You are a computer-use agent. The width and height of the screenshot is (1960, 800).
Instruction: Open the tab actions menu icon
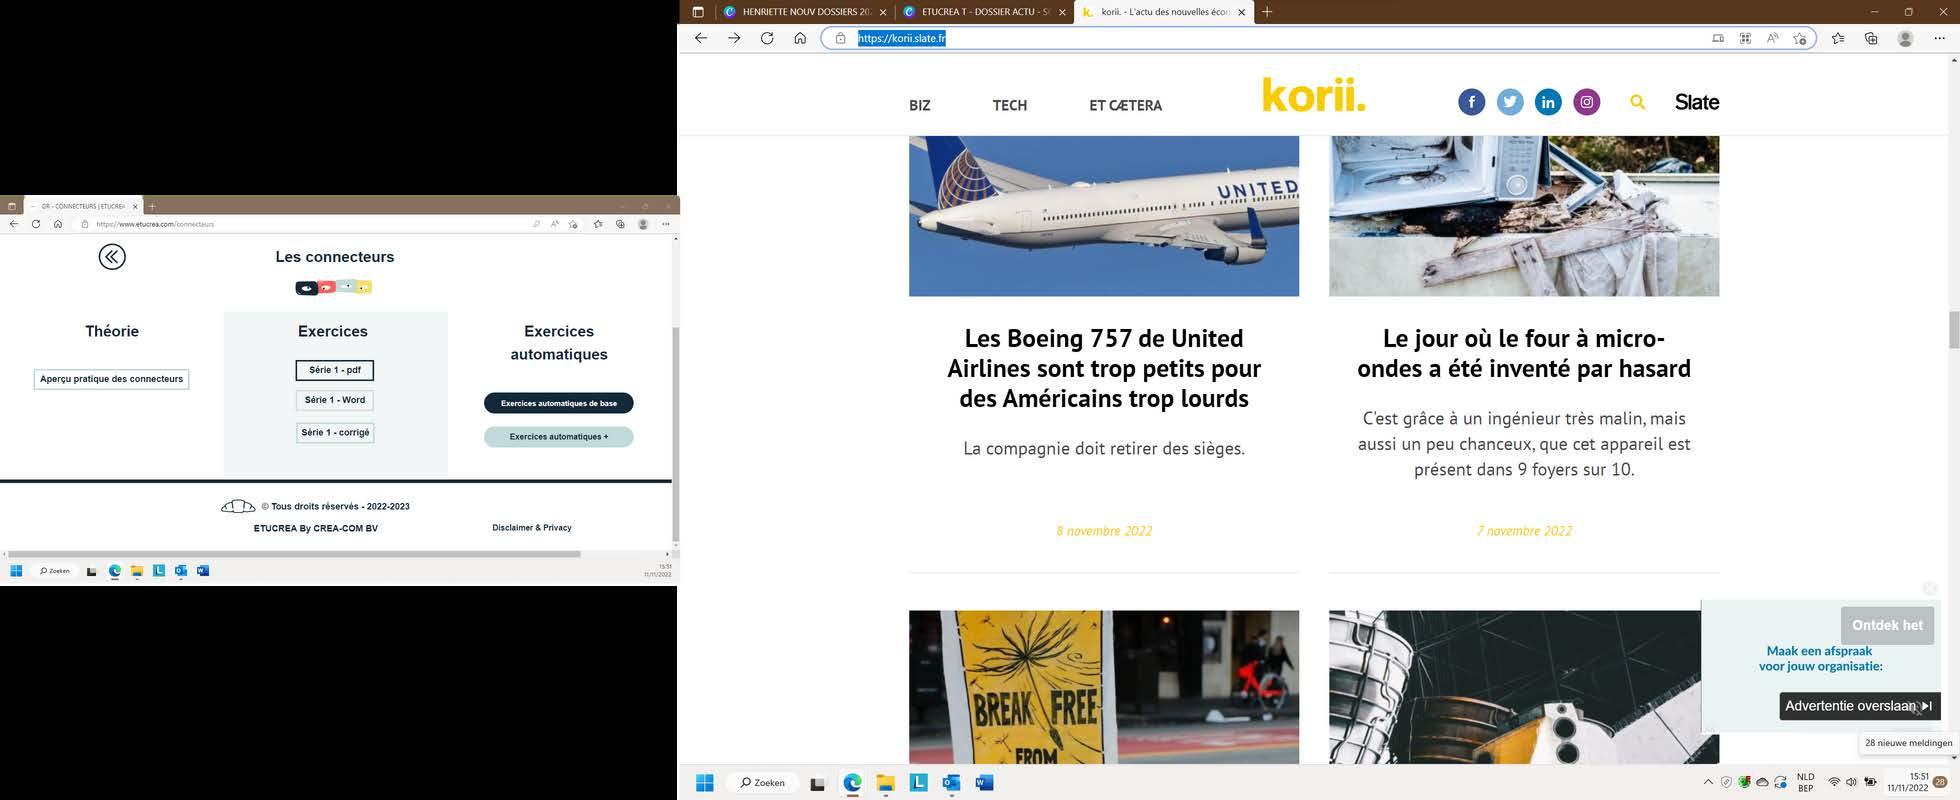[x=698, y=12]
